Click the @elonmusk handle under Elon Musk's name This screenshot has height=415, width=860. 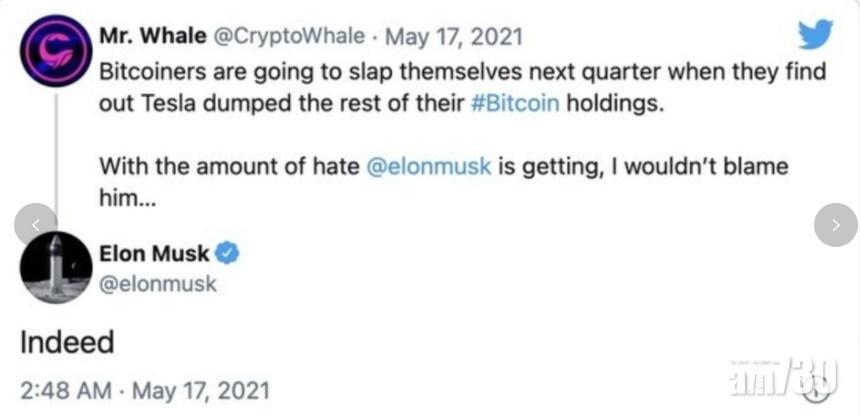tap(158, 284)
